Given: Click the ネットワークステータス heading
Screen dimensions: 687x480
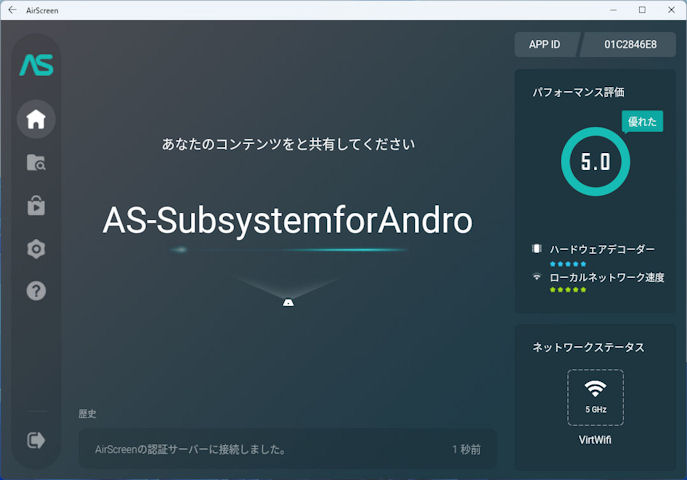Looking at the screenshot, I should (588, 347).
